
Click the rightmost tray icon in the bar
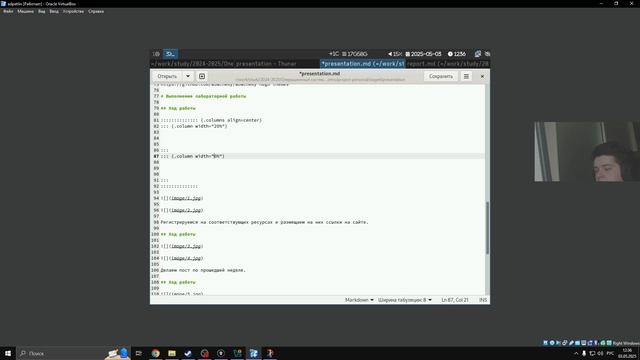tap(487, 54)
